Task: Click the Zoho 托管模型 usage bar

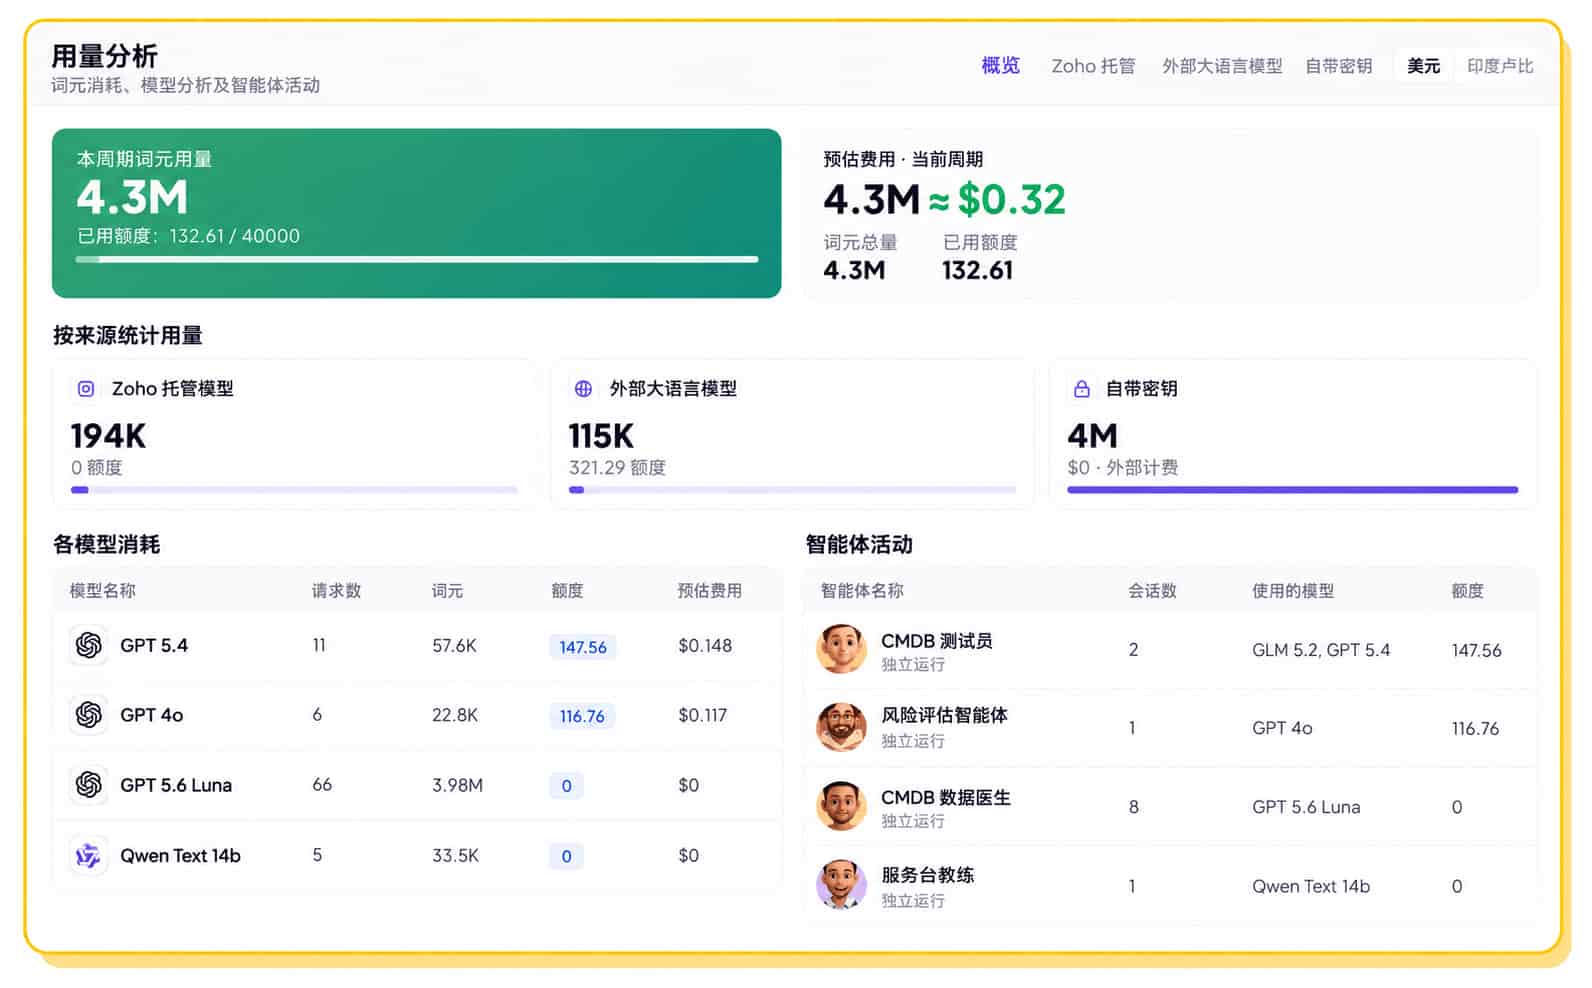Action: click(x=294, y=490)
